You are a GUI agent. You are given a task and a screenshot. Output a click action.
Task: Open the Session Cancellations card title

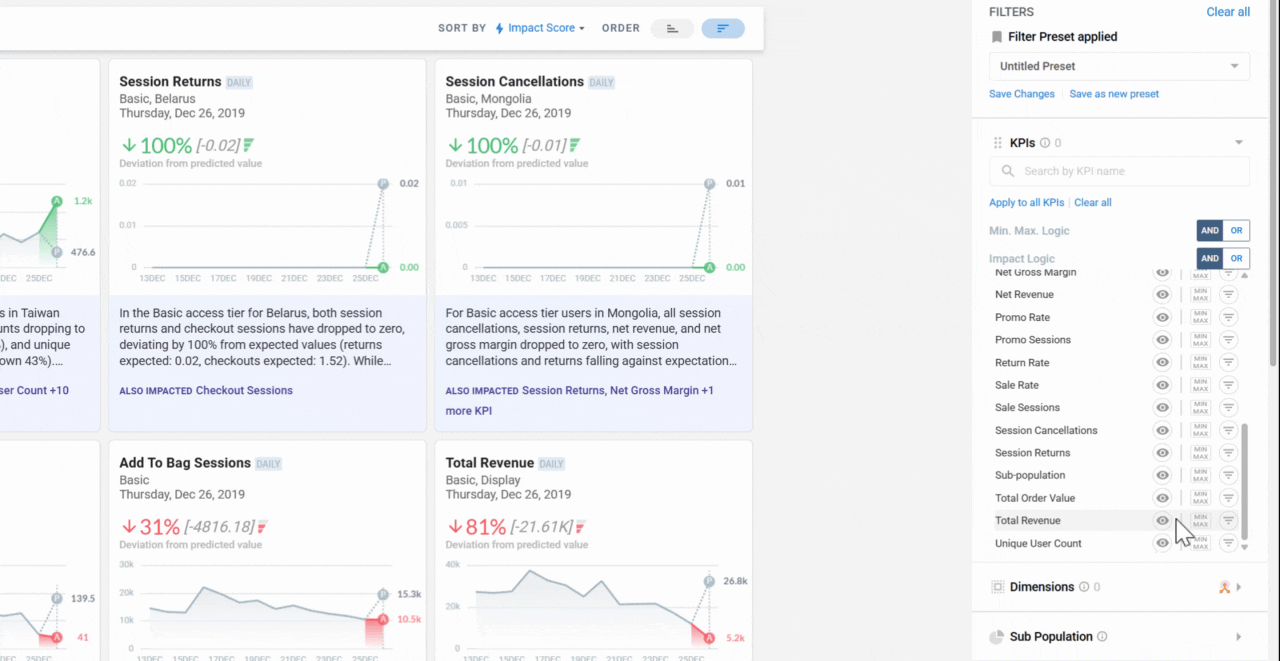514,82
